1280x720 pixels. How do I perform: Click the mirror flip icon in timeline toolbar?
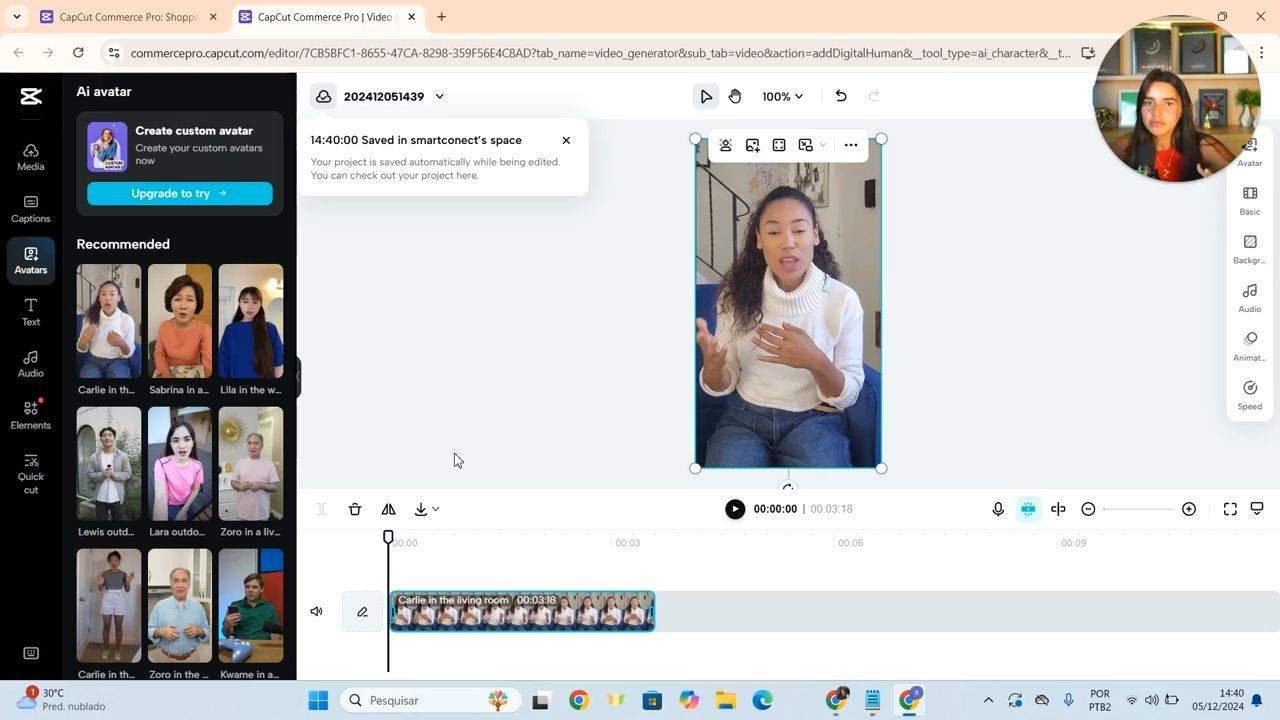[x=389, y=509]
